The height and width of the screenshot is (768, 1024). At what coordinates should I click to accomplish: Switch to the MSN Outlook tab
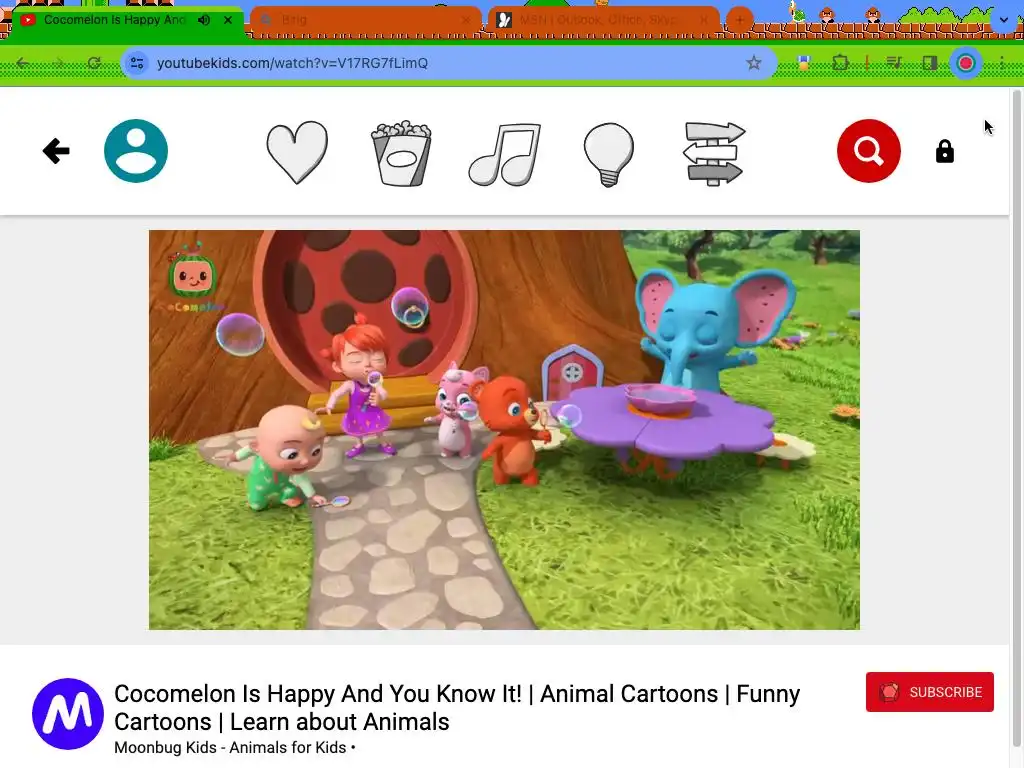[604, 20]
